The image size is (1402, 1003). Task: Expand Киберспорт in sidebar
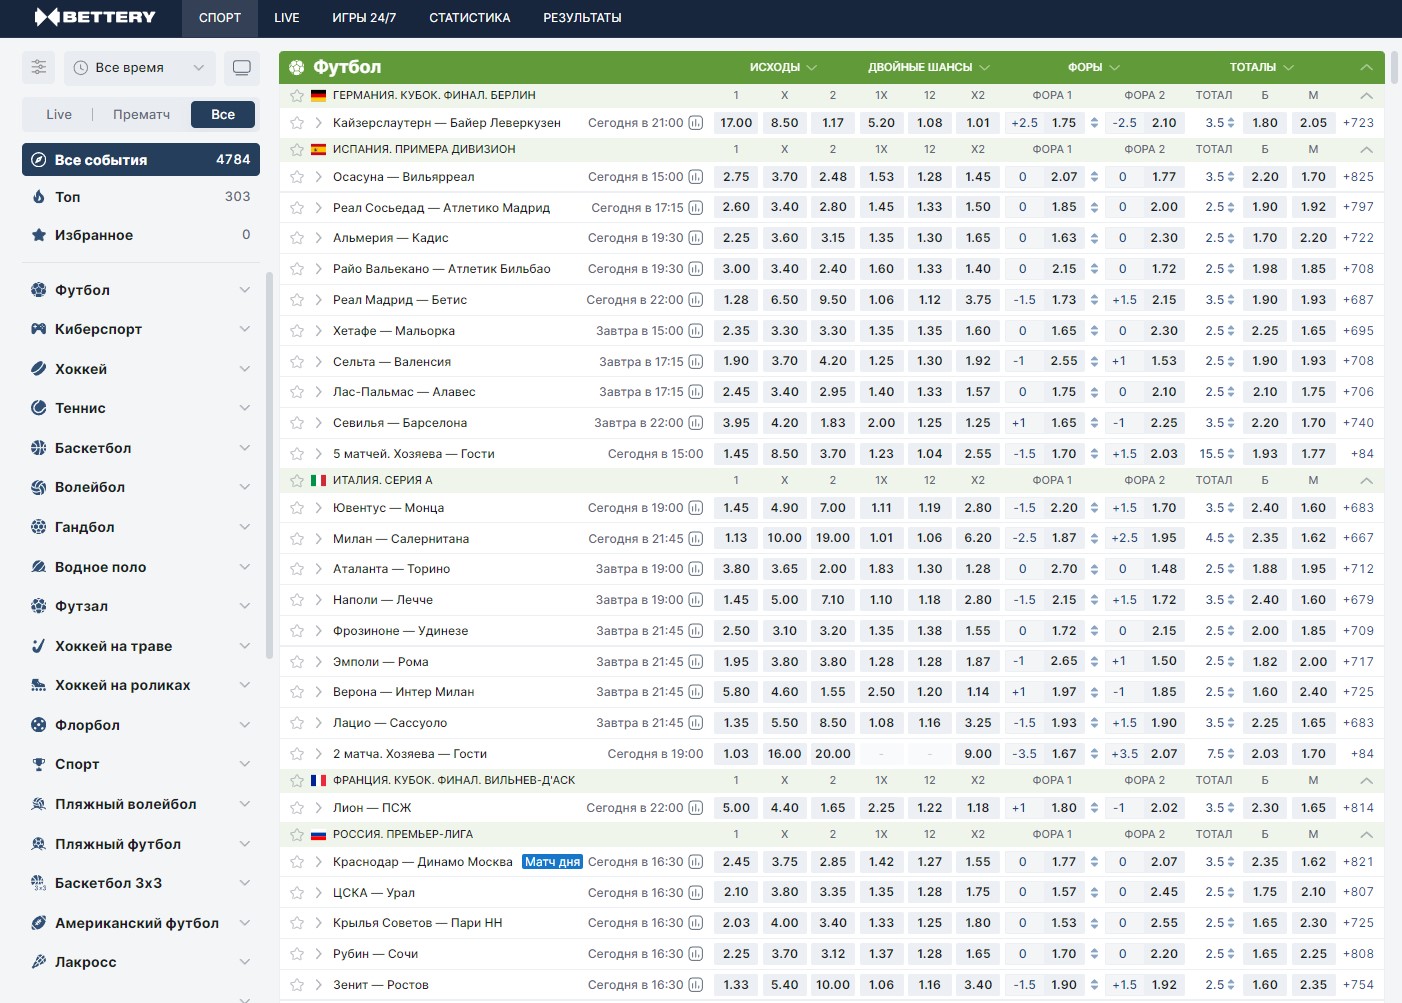pyautogui.click(x=245, y=329)
